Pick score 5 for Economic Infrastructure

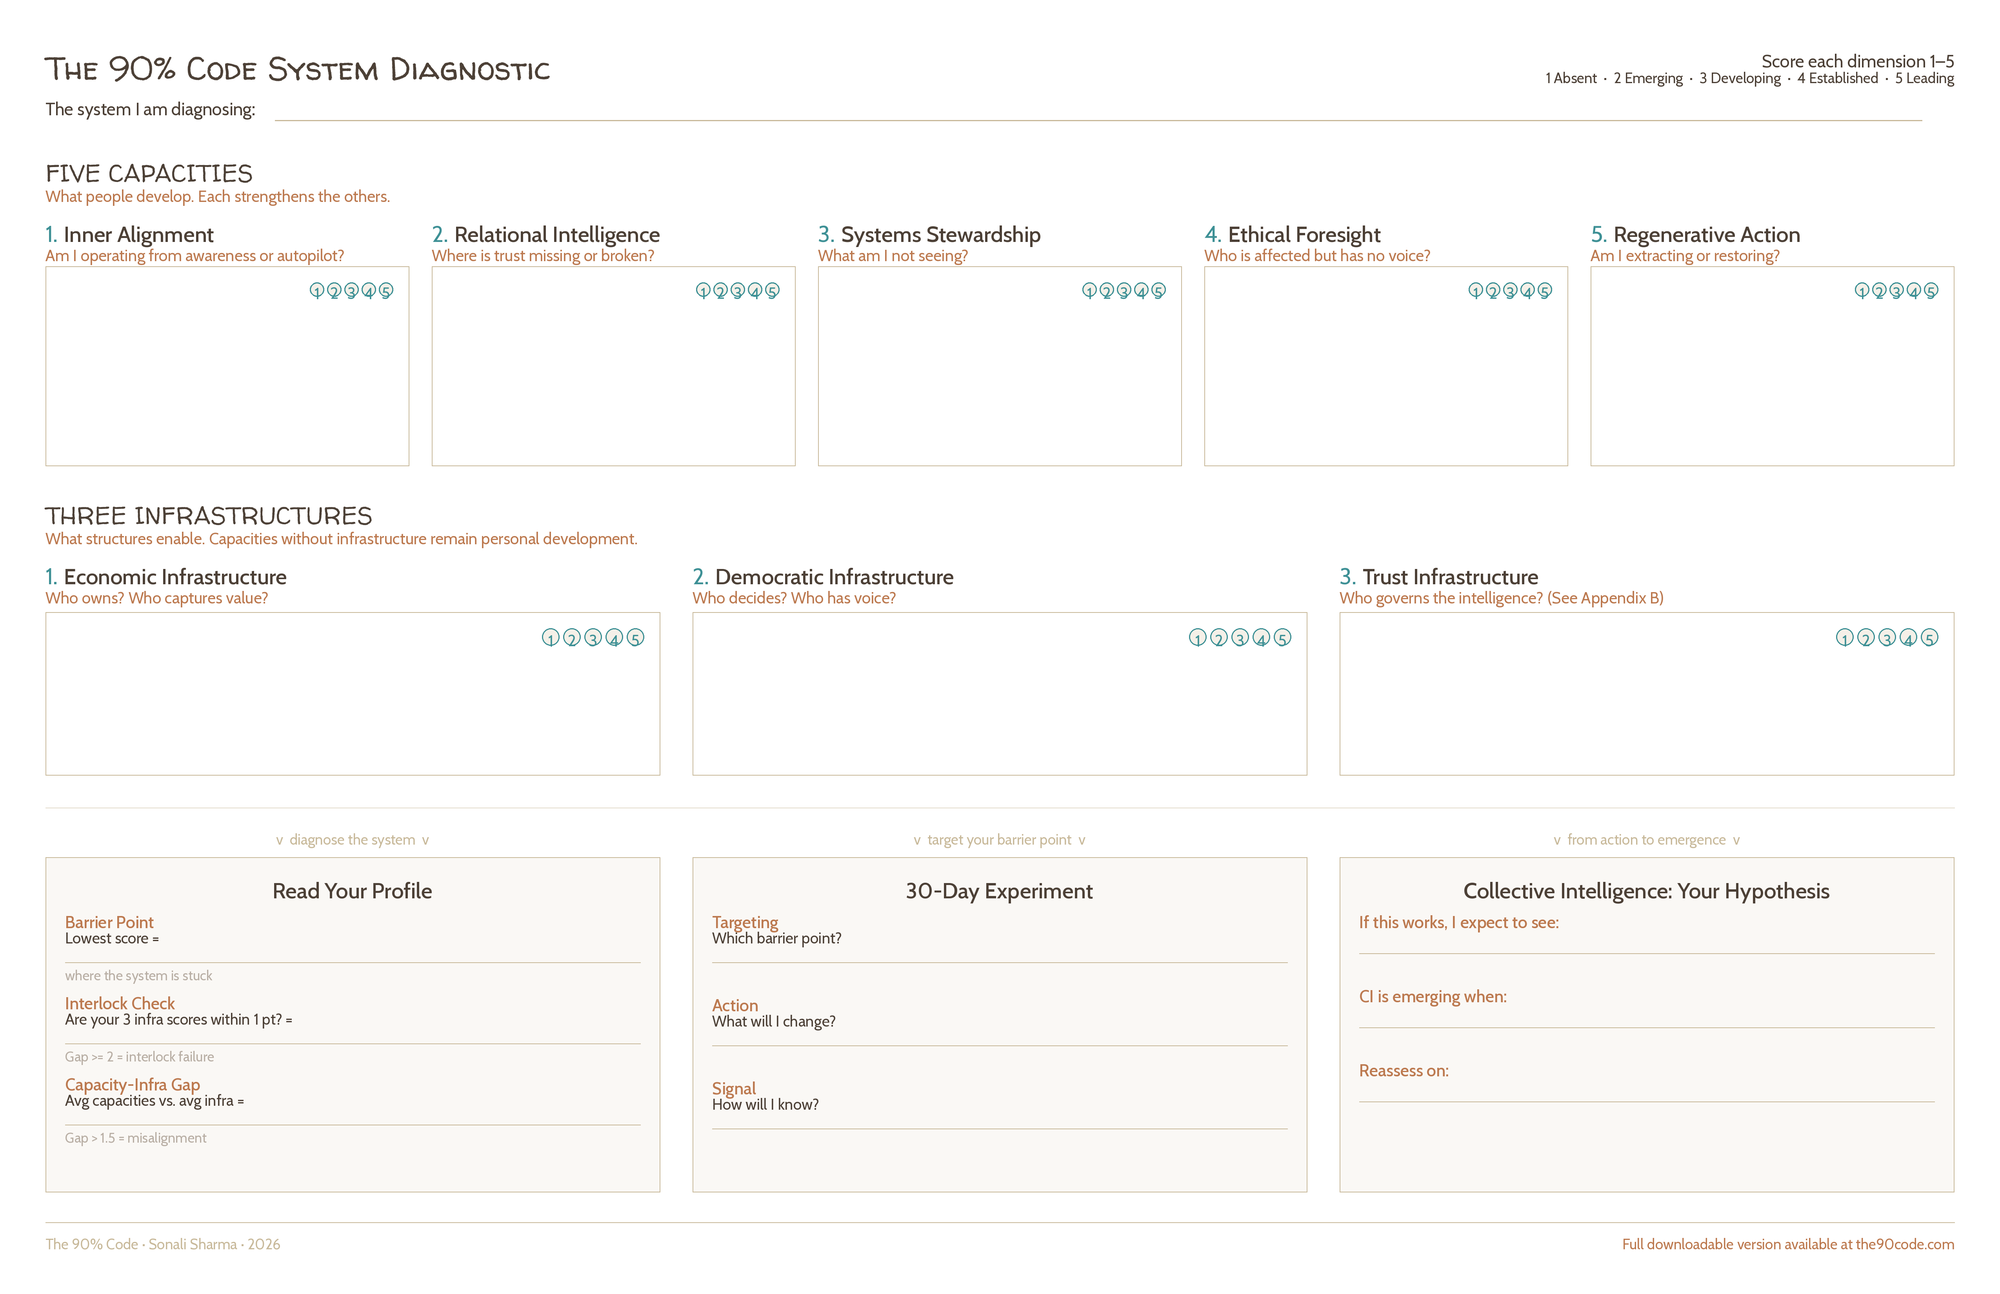pyautogui.click(x=636, y=638)
